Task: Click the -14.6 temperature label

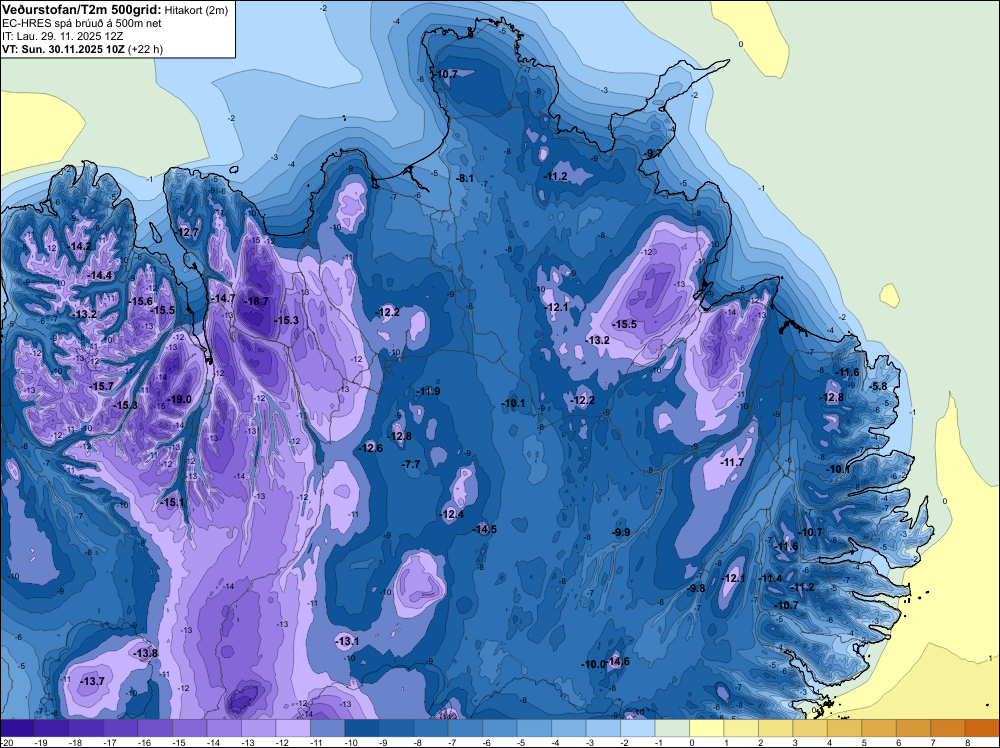Action: coord(619,661)
